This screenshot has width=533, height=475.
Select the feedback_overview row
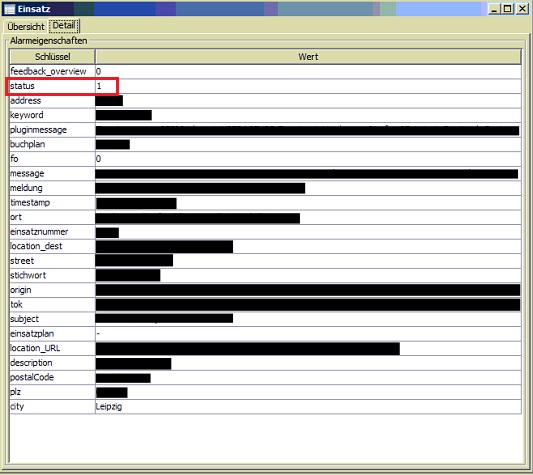click(265, 71)
